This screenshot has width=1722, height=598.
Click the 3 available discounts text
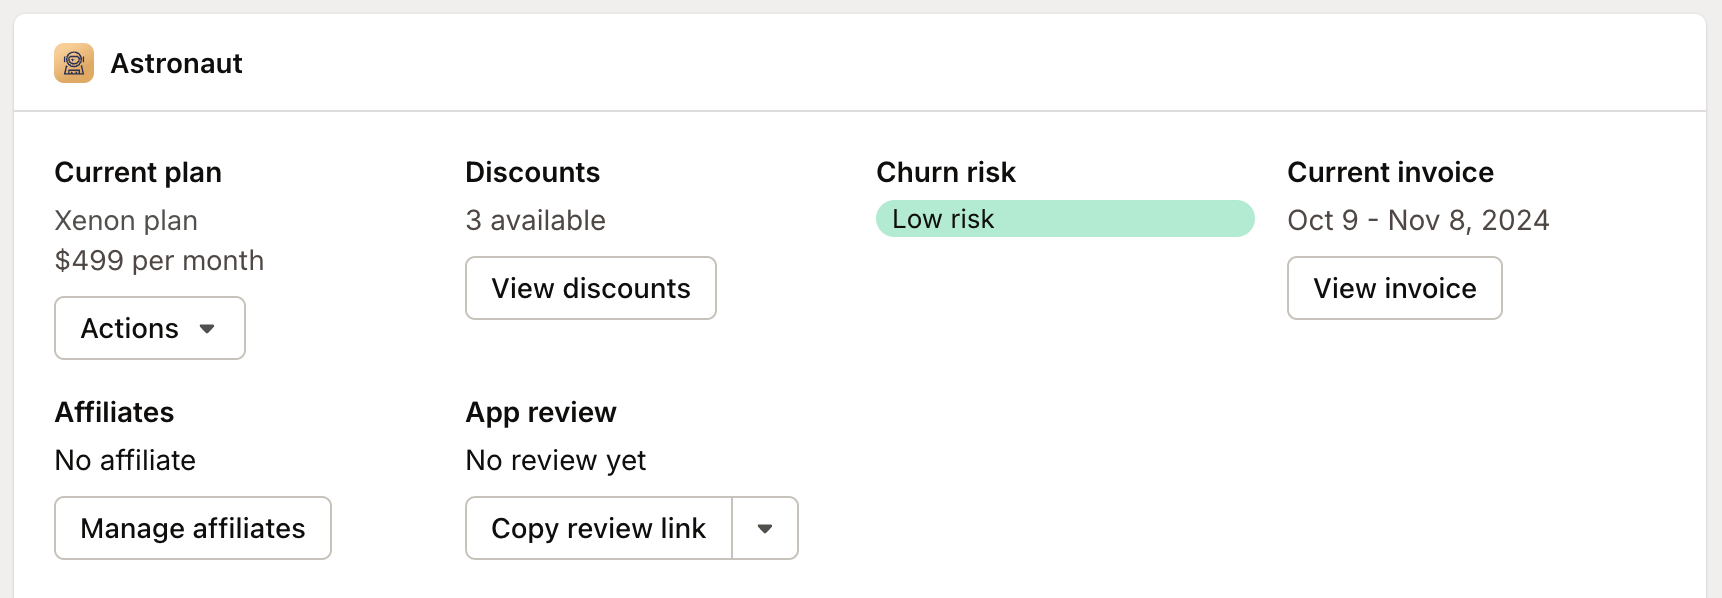(535, 220)
